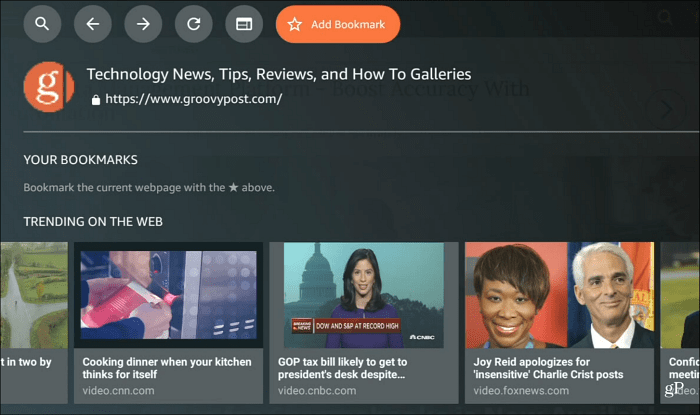
Task: Go forward with the right arrow button
Action: coord(143,24)
